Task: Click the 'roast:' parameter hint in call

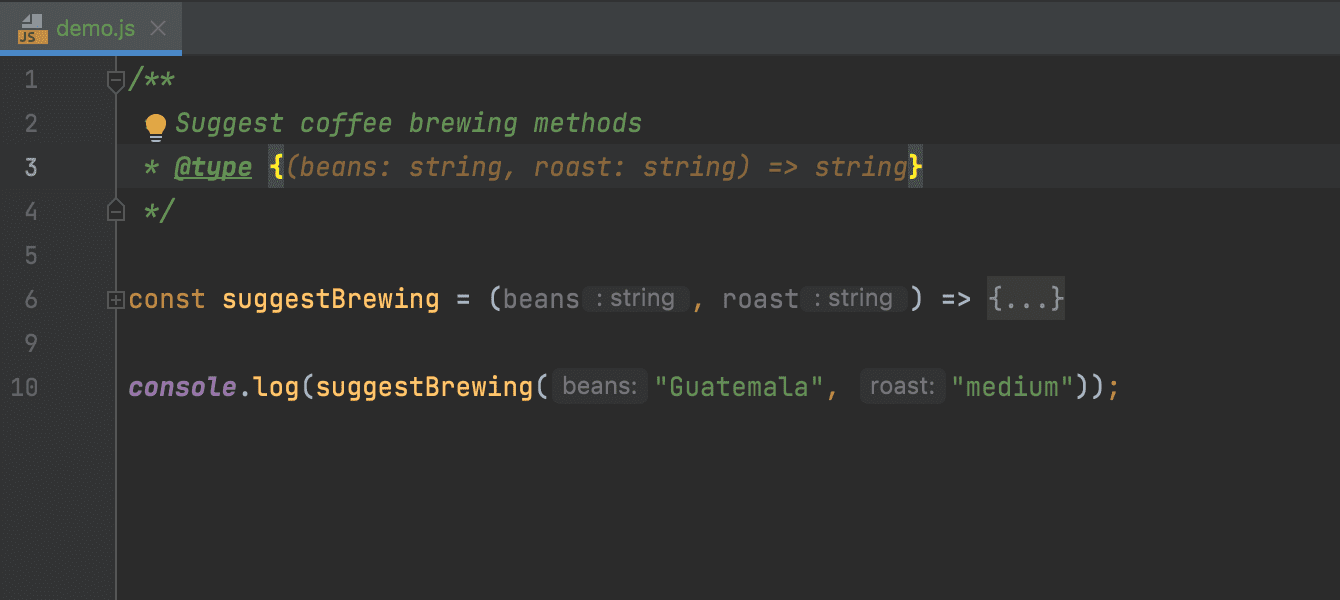Action: click(x=902, y=387)
